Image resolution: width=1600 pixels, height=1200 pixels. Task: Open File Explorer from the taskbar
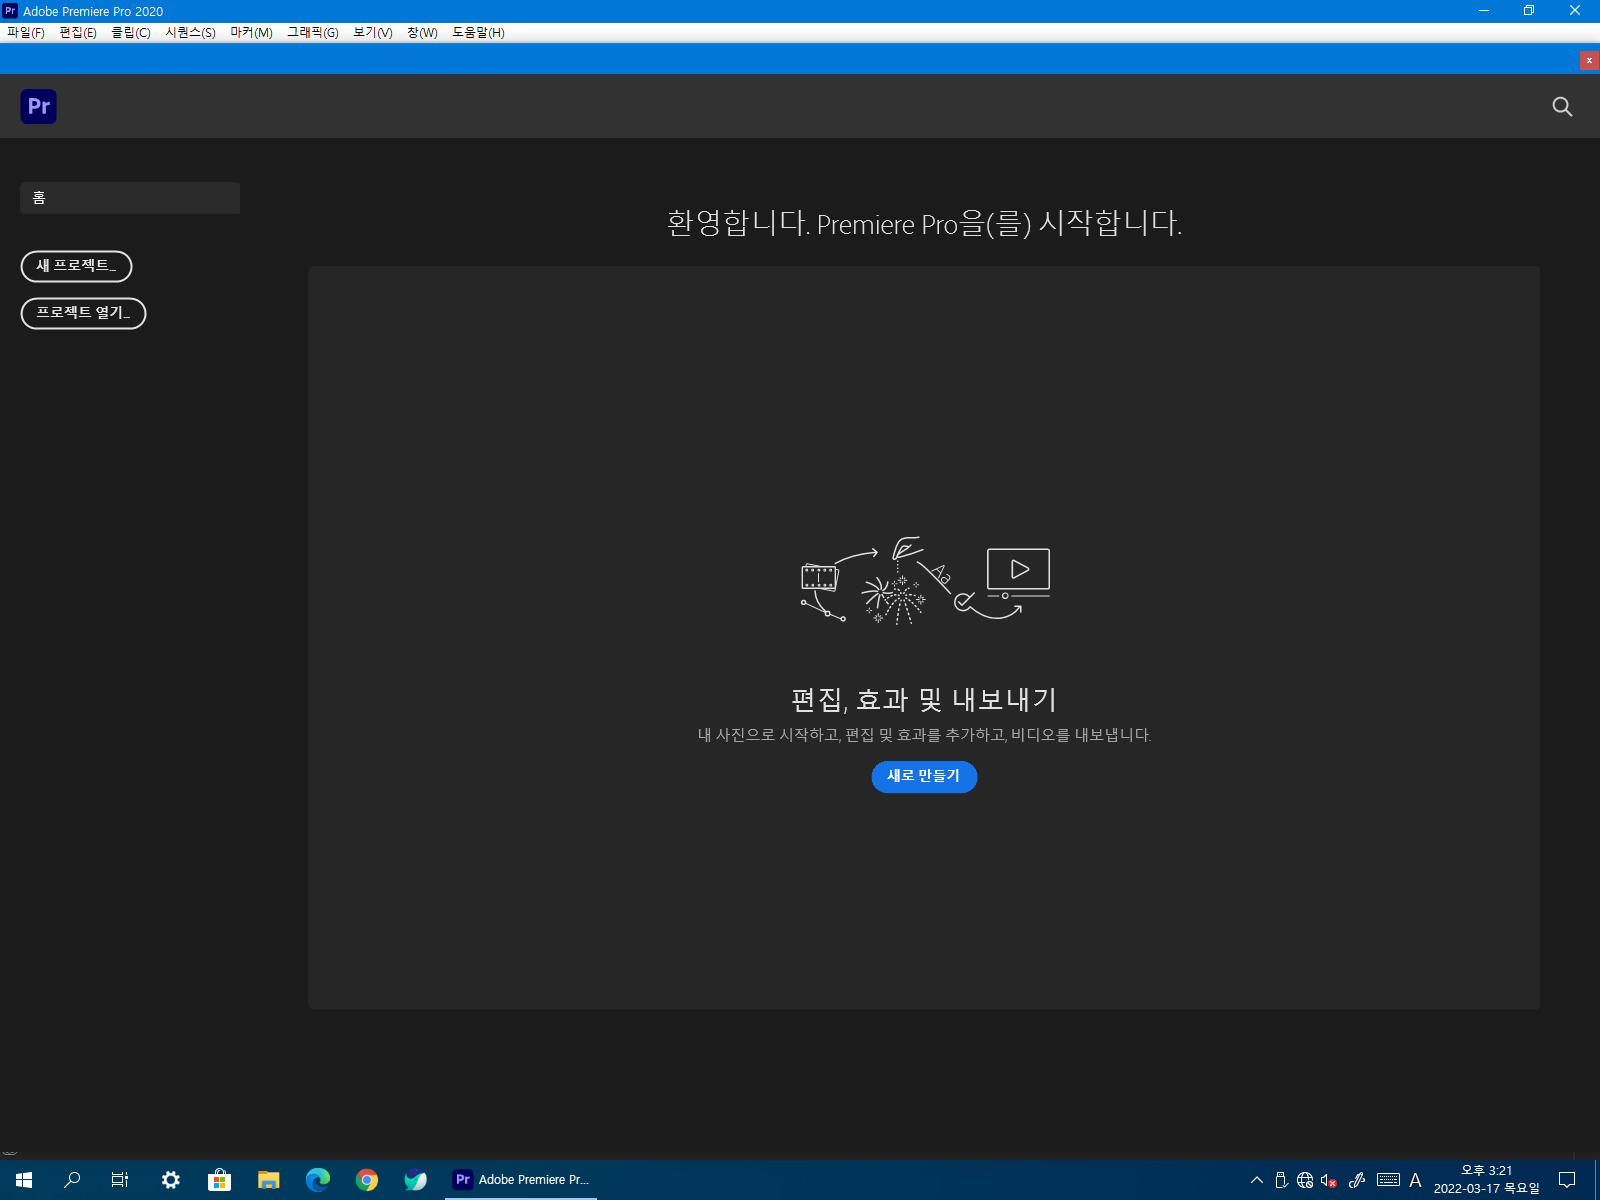[x=269, y=1180]
